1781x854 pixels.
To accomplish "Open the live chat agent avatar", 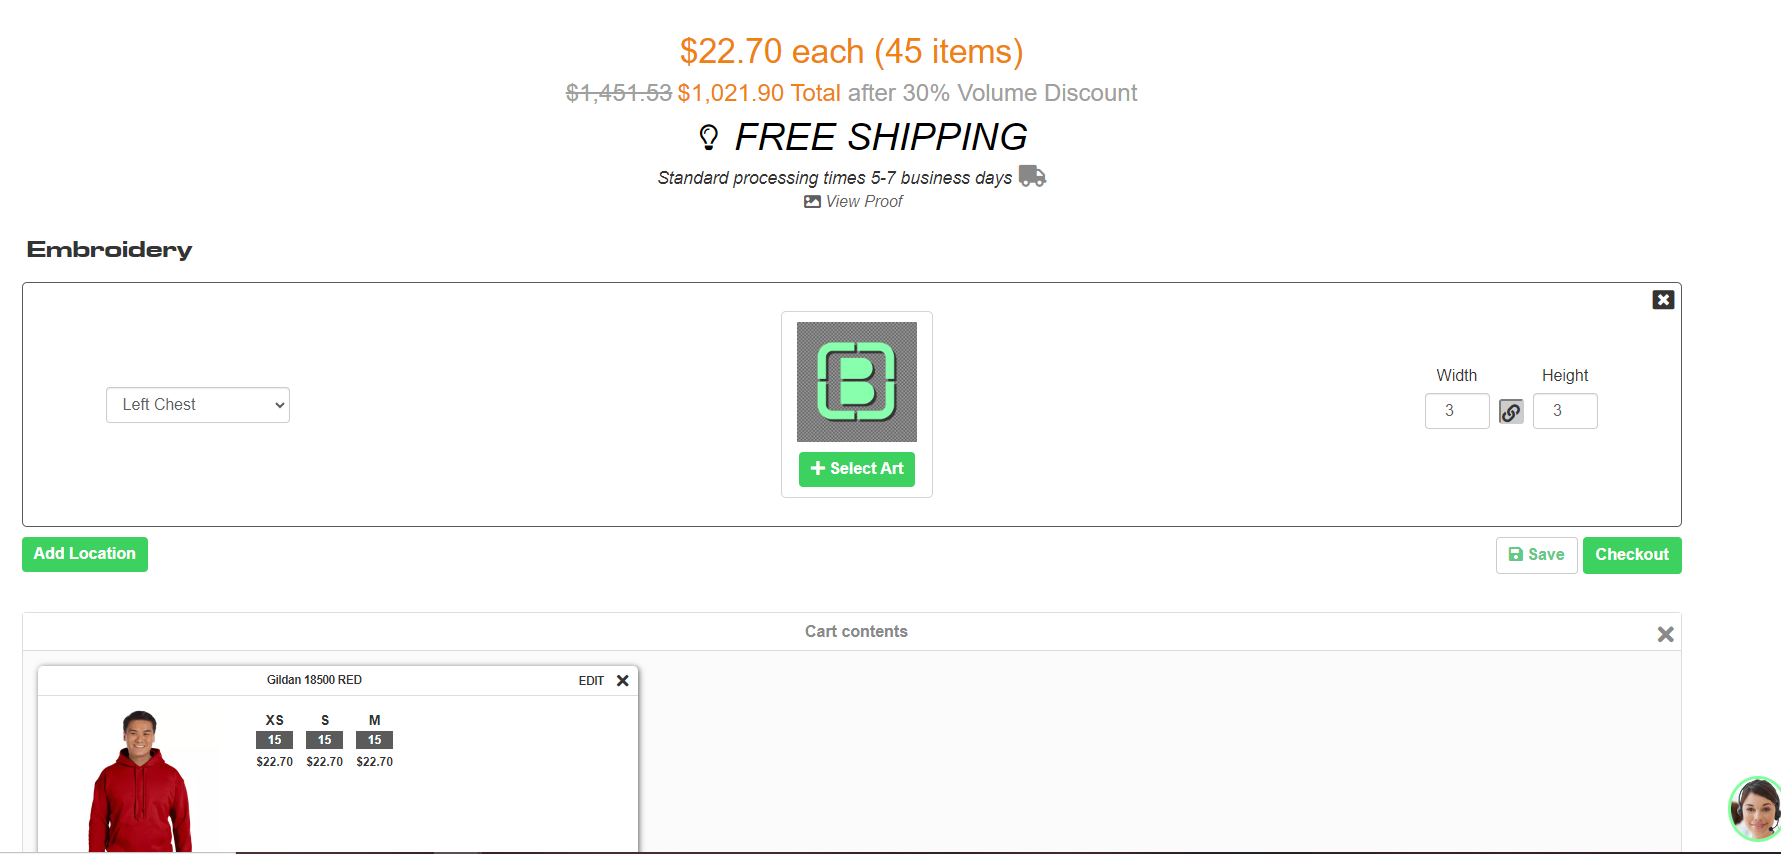I will [x=1755, y=808].
